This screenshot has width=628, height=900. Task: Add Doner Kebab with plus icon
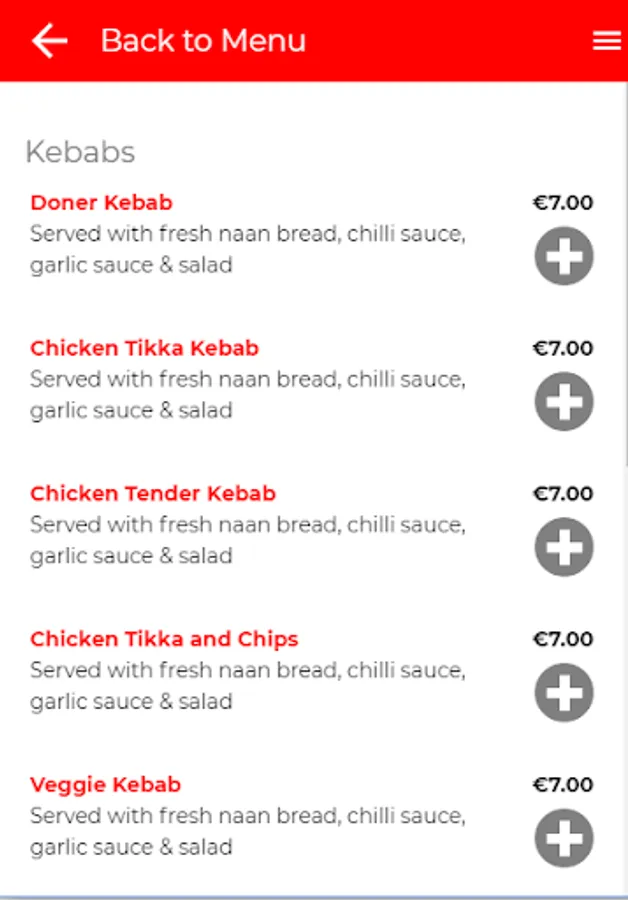click(564, 256)
